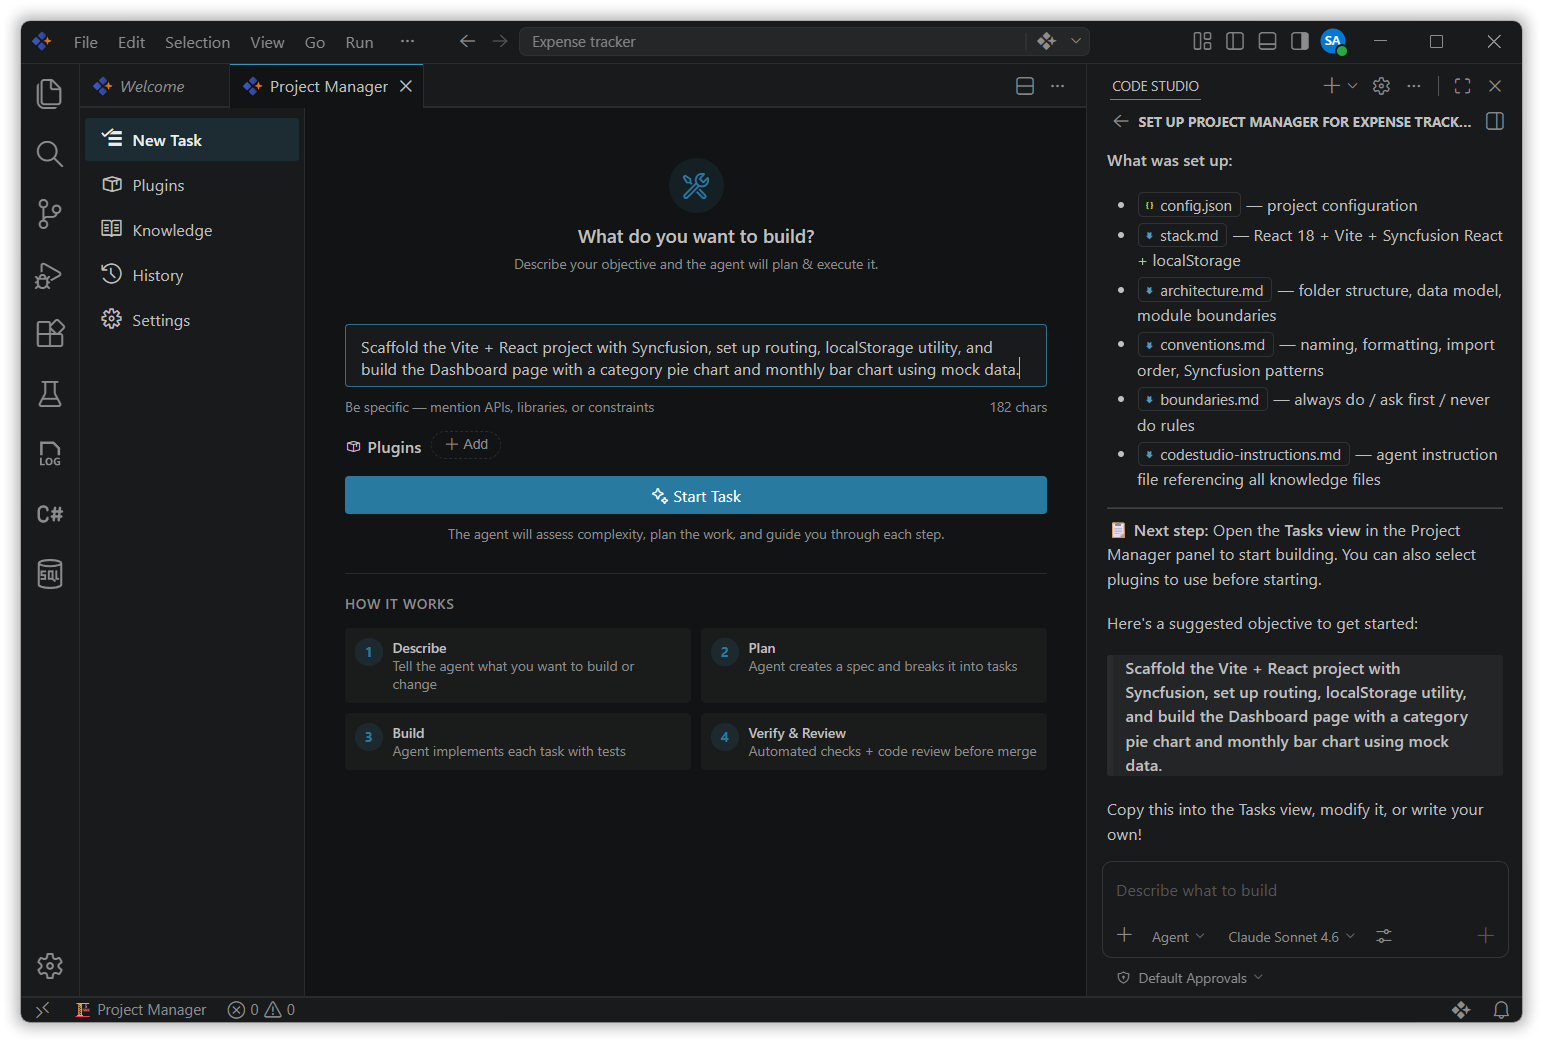Click the sparkle icon in the command center

tap(1046, 41)
